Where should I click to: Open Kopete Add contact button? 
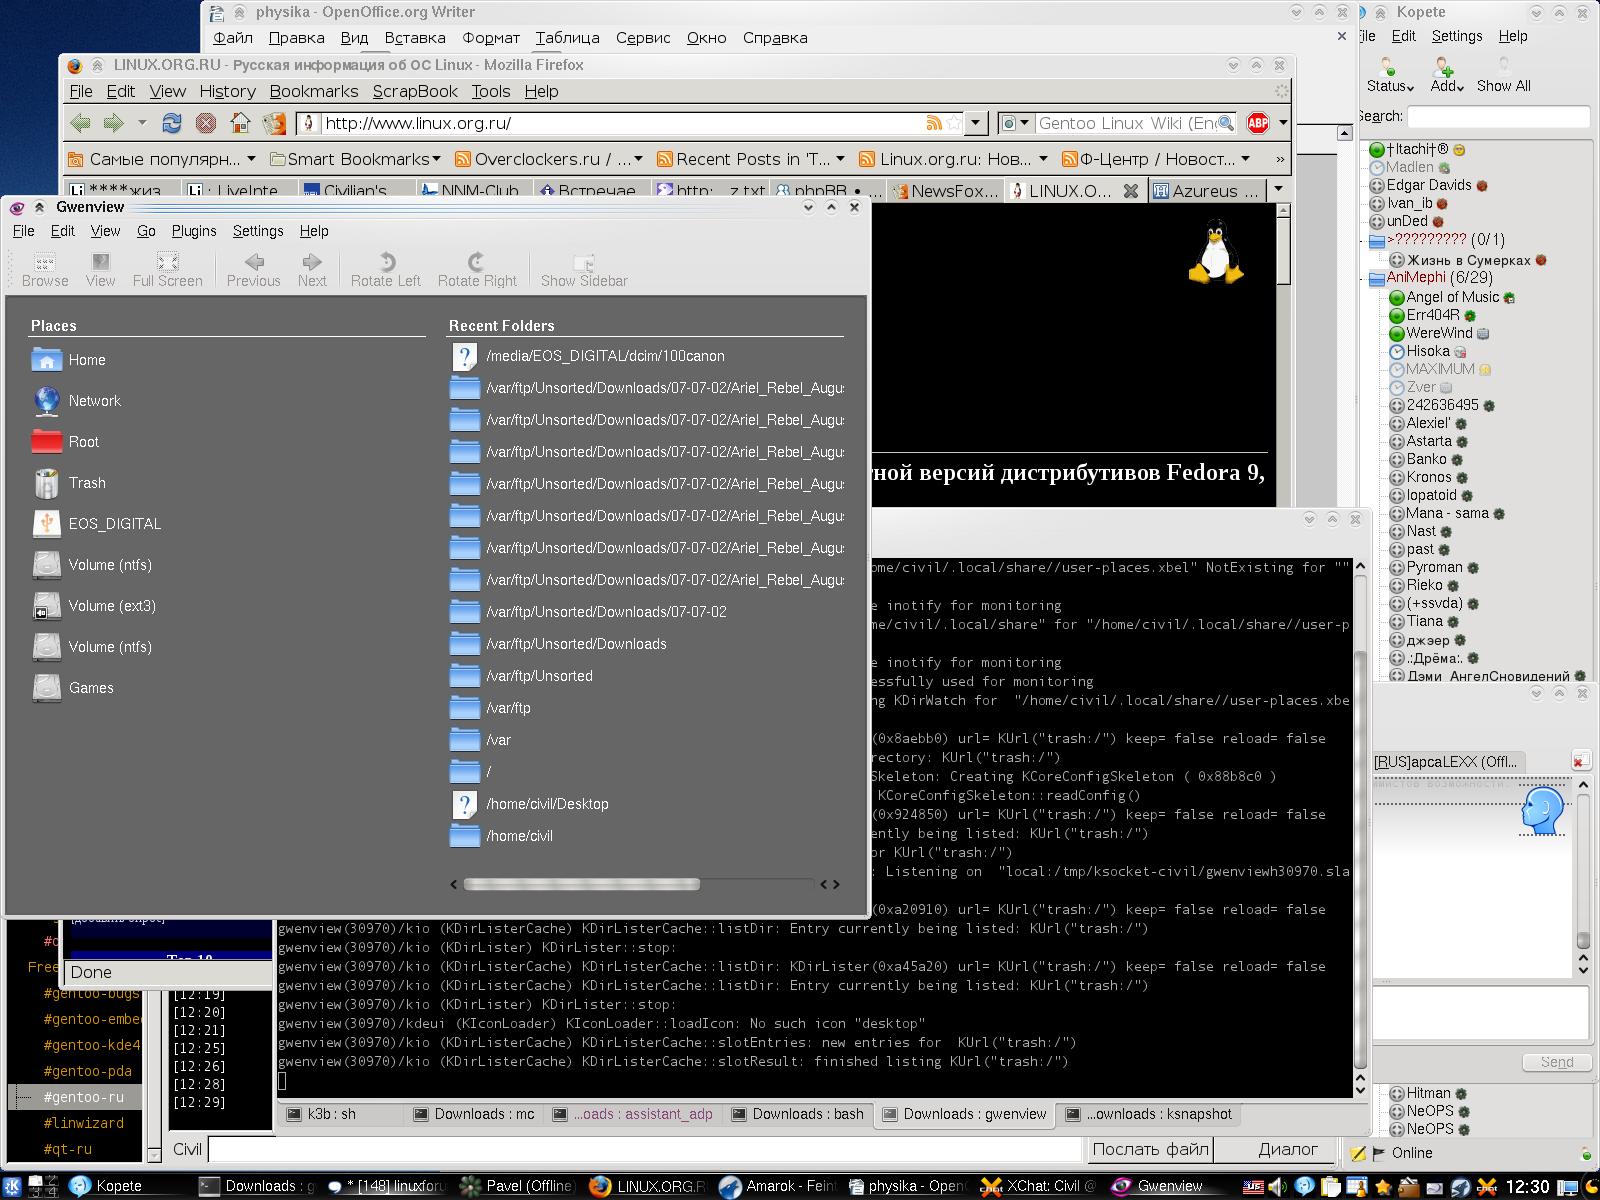tap(1447, 75)
